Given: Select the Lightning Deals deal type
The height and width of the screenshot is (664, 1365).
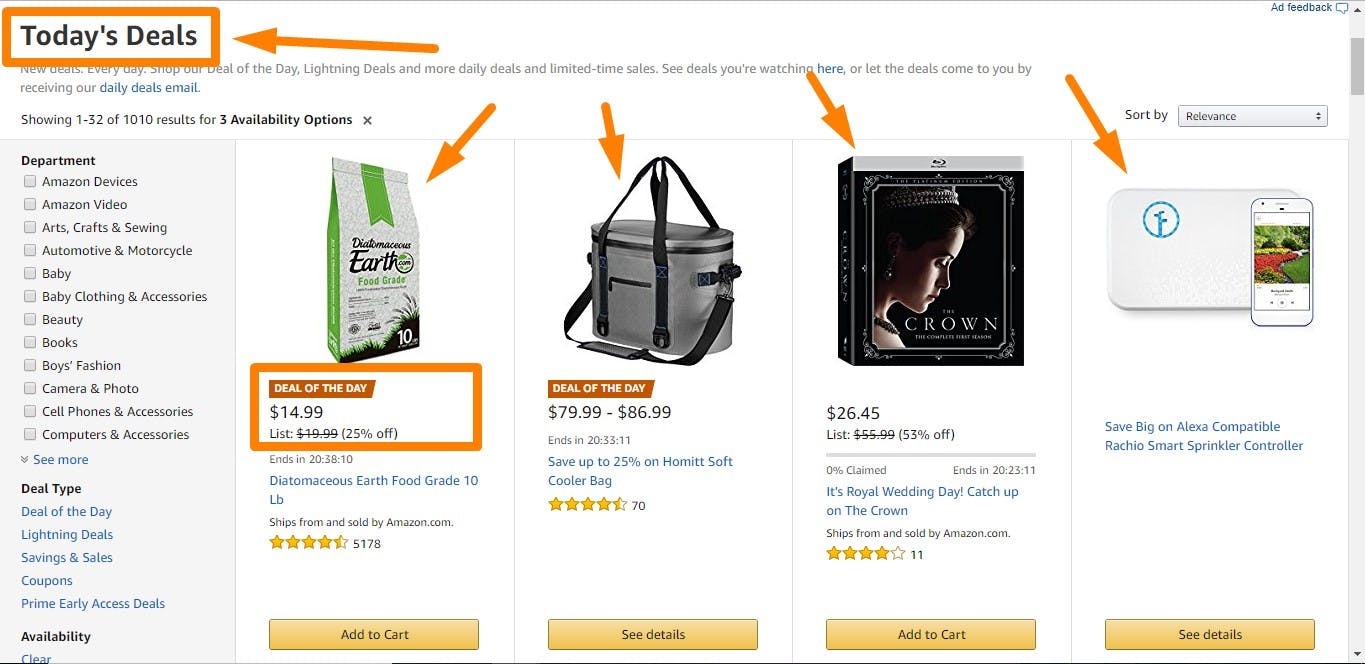Looking at the screenshot, I should (x=66, y=534).
